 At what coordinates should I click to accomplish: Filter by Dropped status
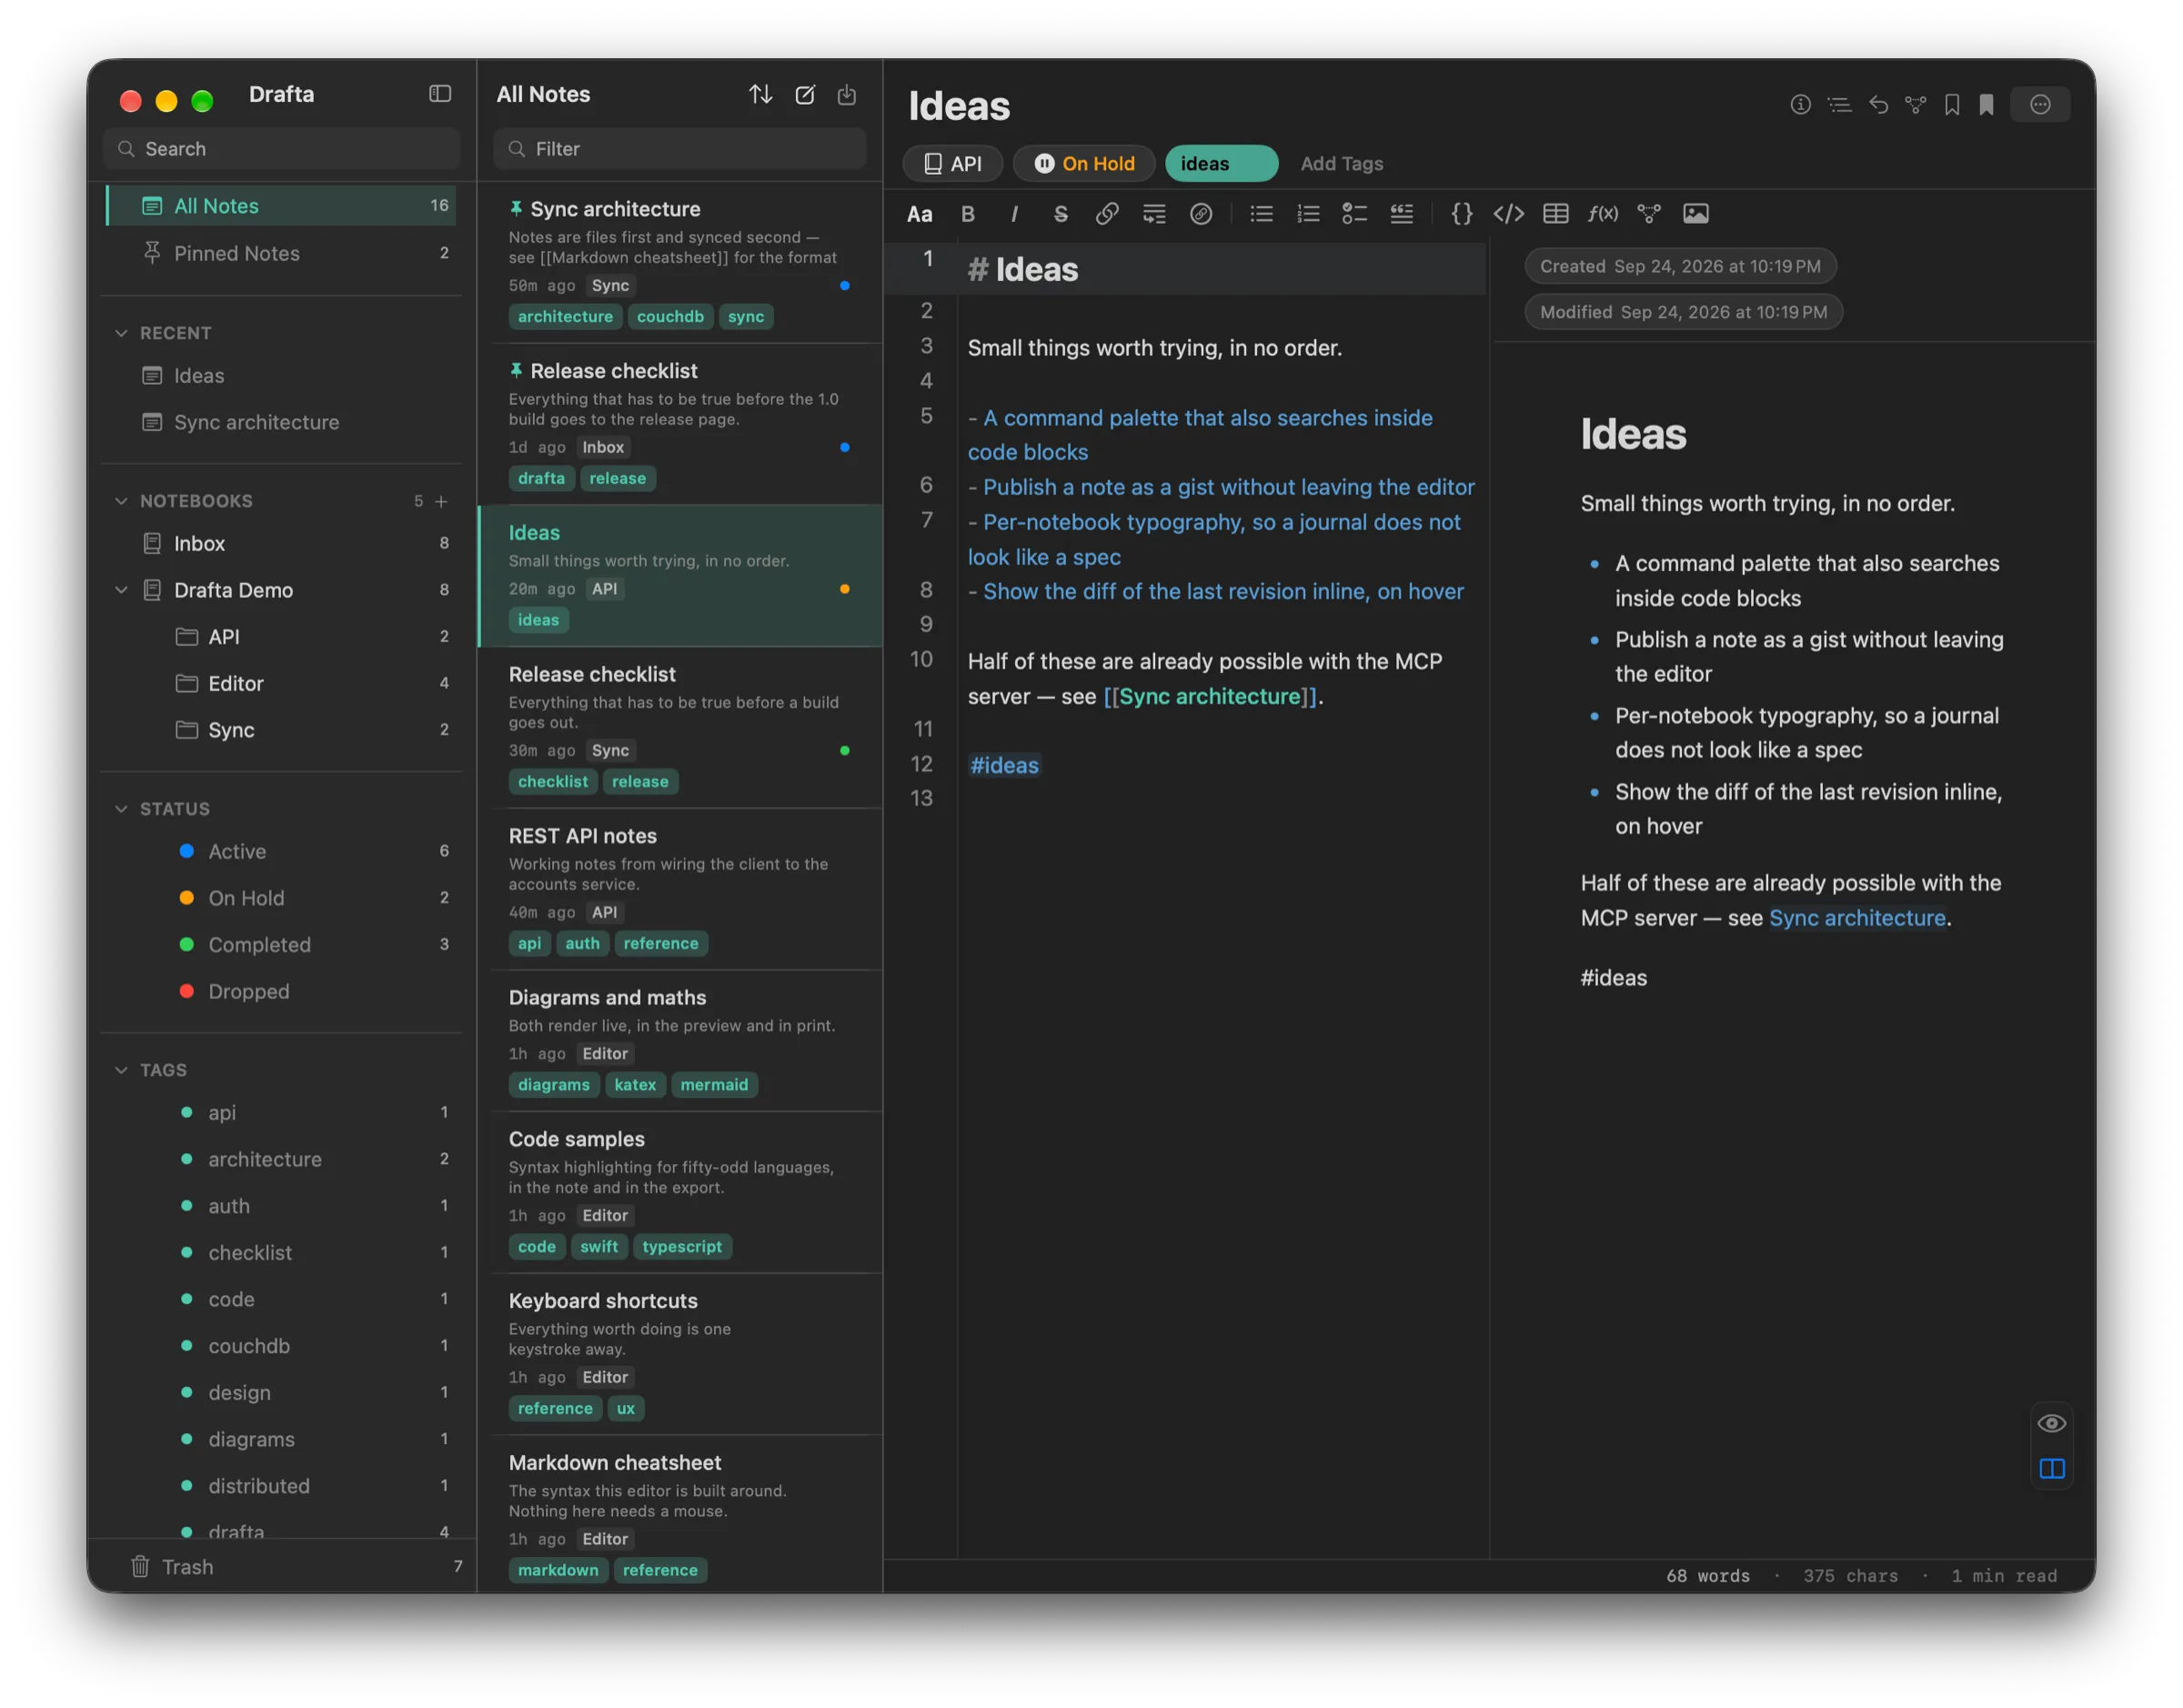coord(282,991)
